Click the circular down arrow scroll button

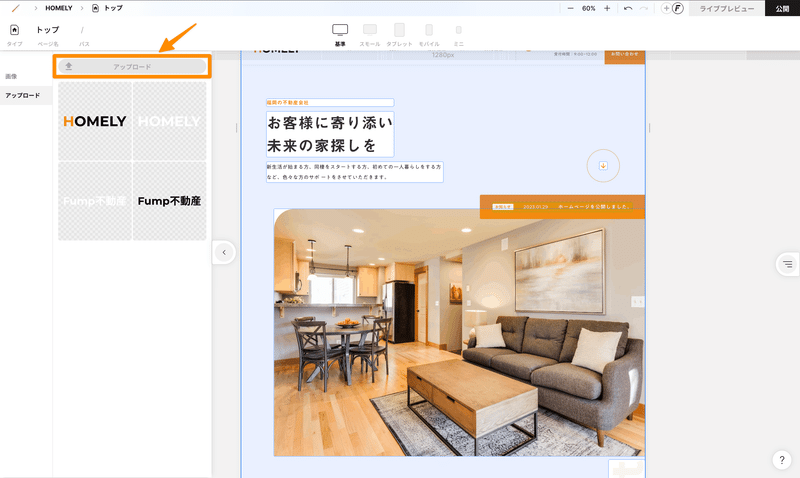tap(603, 166)
